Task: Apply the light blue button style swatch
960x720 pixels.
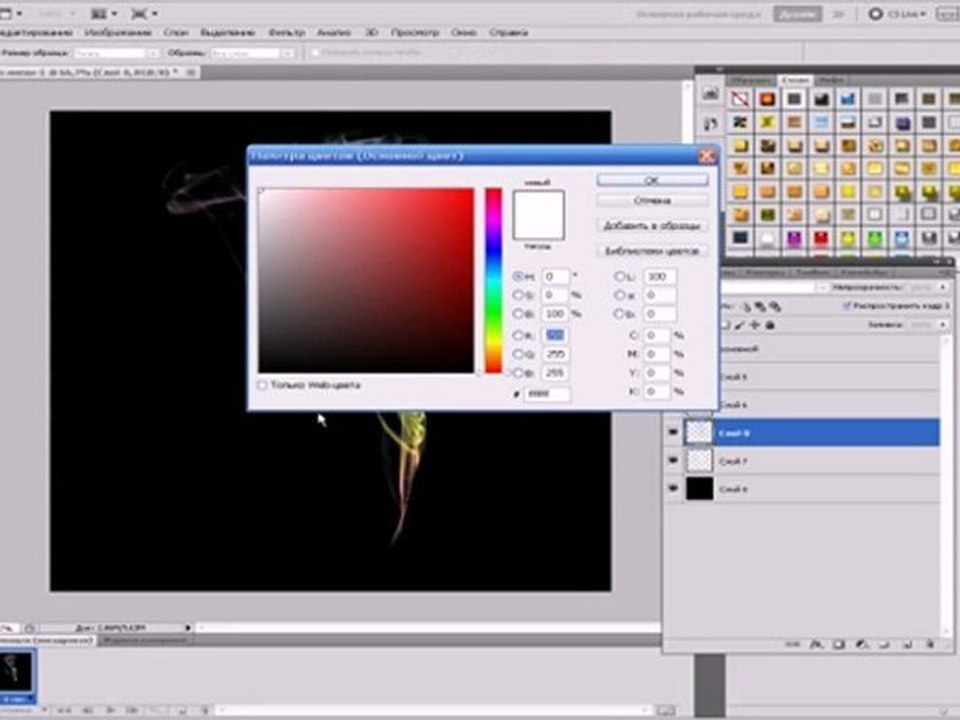Action: tap(902, 237)
